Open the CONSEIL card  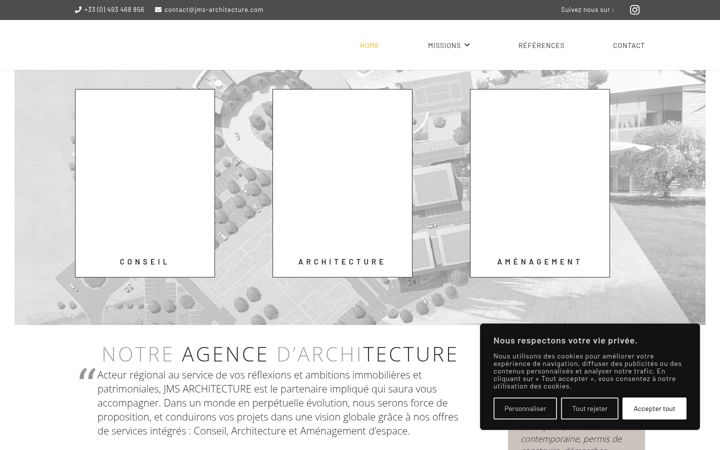coord(145,183)
